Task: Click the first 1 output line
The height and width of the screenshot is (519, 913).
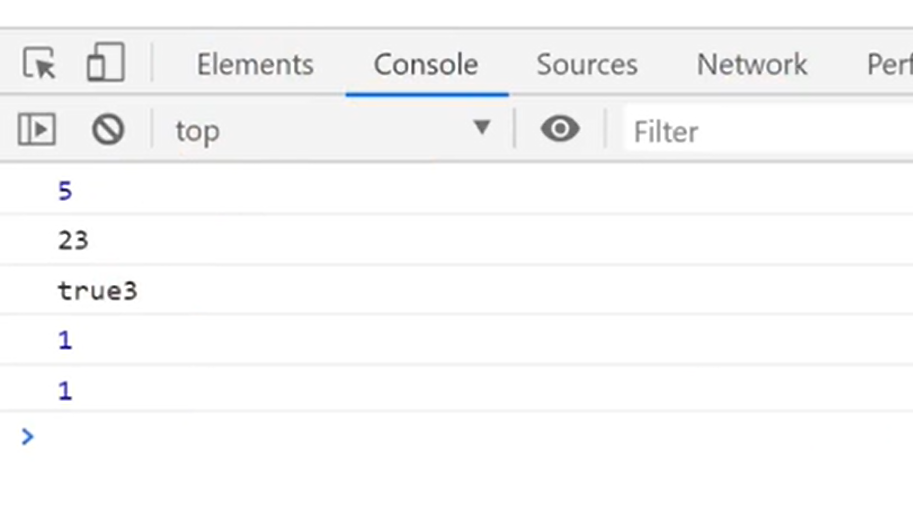Action: [65, 341]
